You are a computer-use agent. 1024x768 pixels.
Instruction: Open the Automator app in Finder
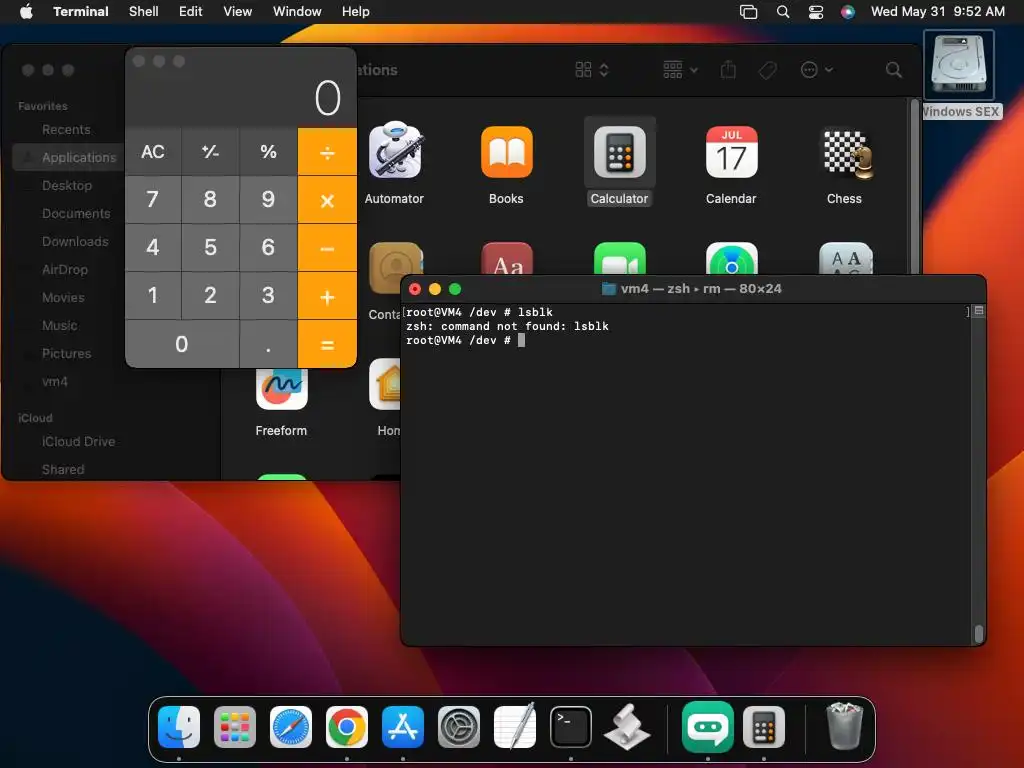[394, 152]
